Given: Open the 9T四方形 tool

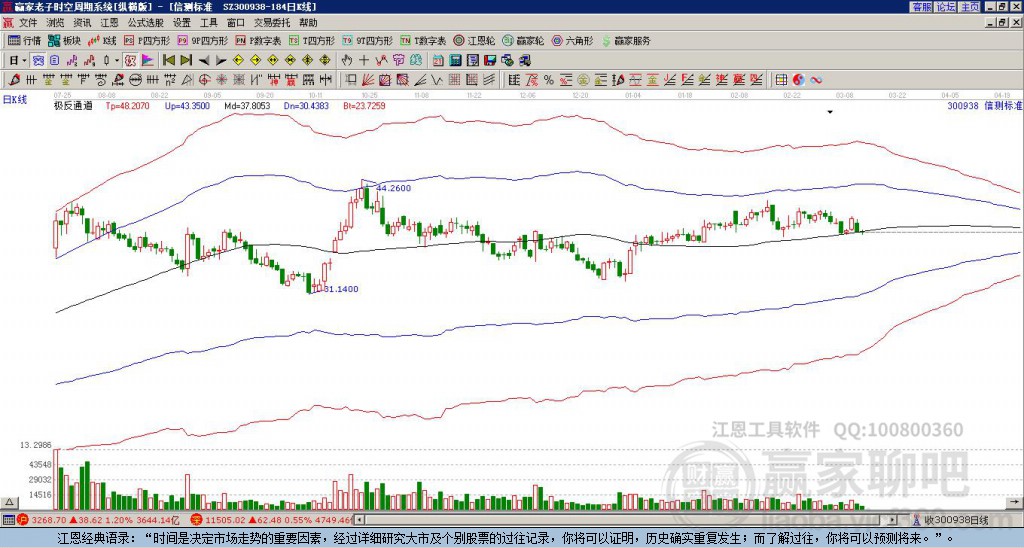Looking at the screenshot, I should pyautogui.click(x=368, y=40).
